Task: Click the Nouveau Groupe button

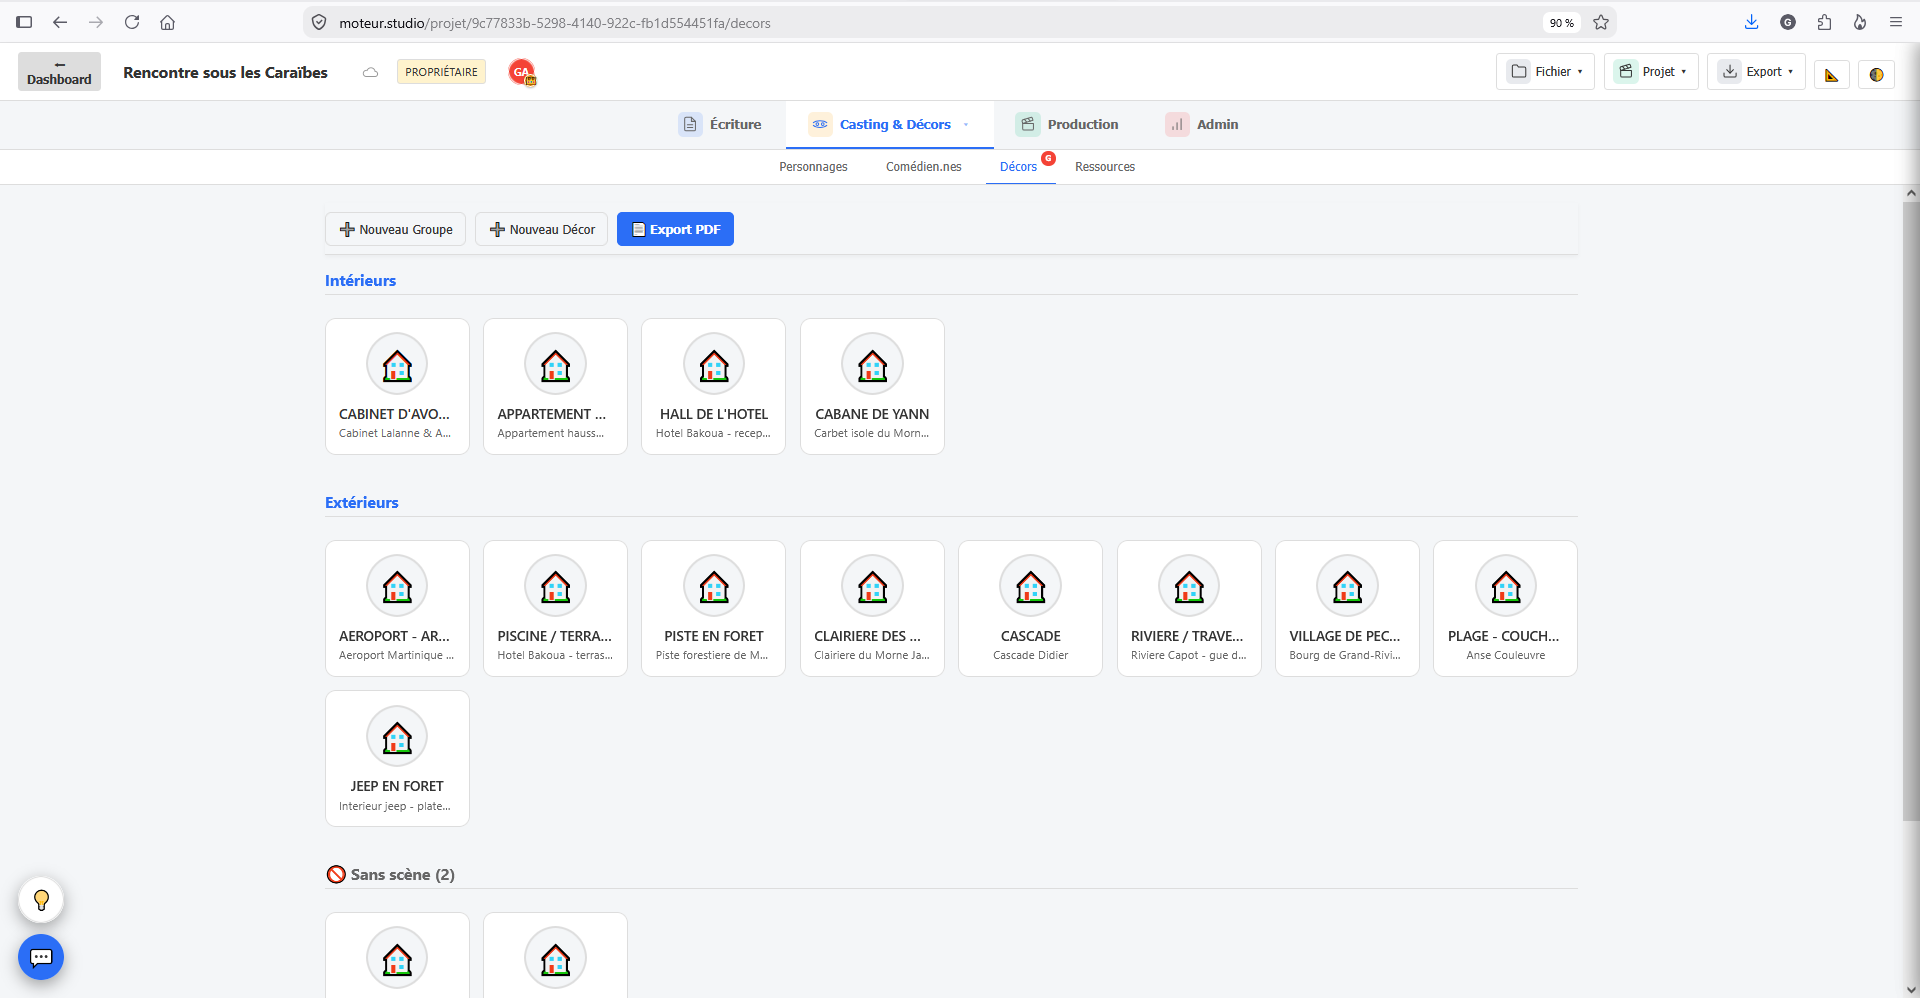Action: (395, 229)
